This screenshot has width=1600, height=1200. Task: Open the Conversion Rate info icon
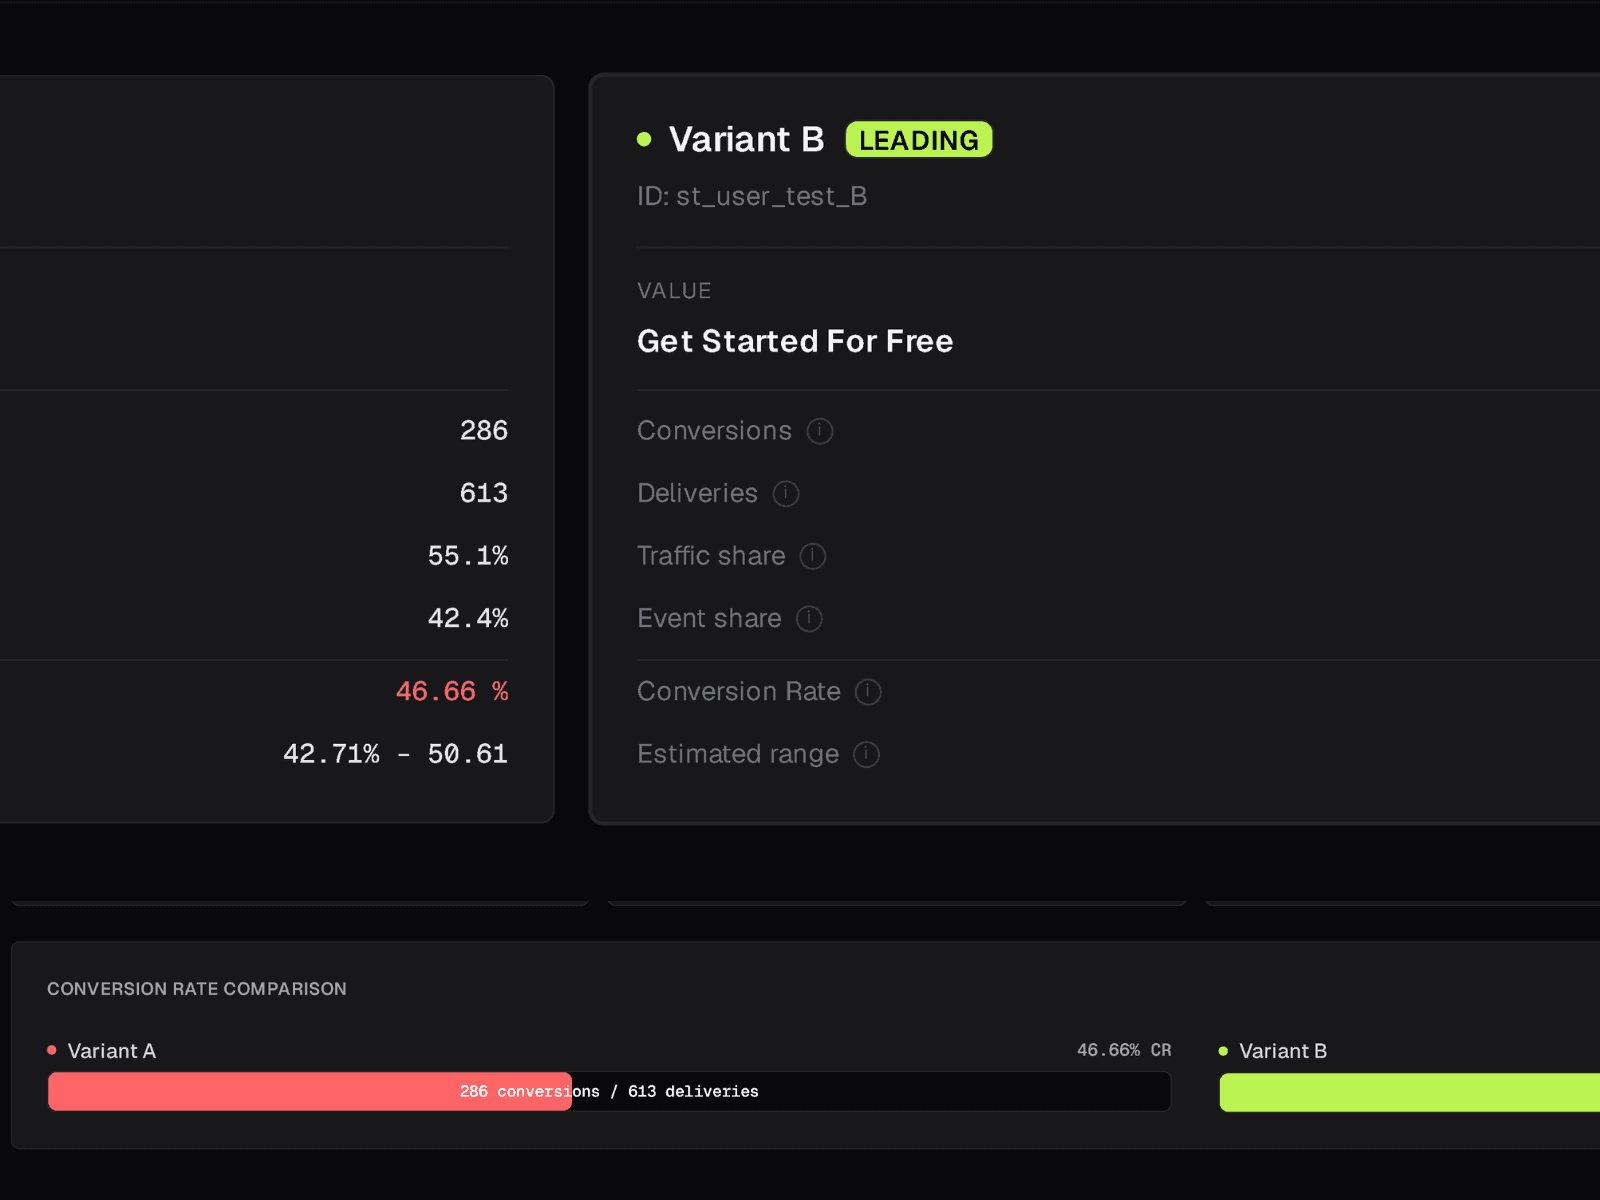click(868, 692)
